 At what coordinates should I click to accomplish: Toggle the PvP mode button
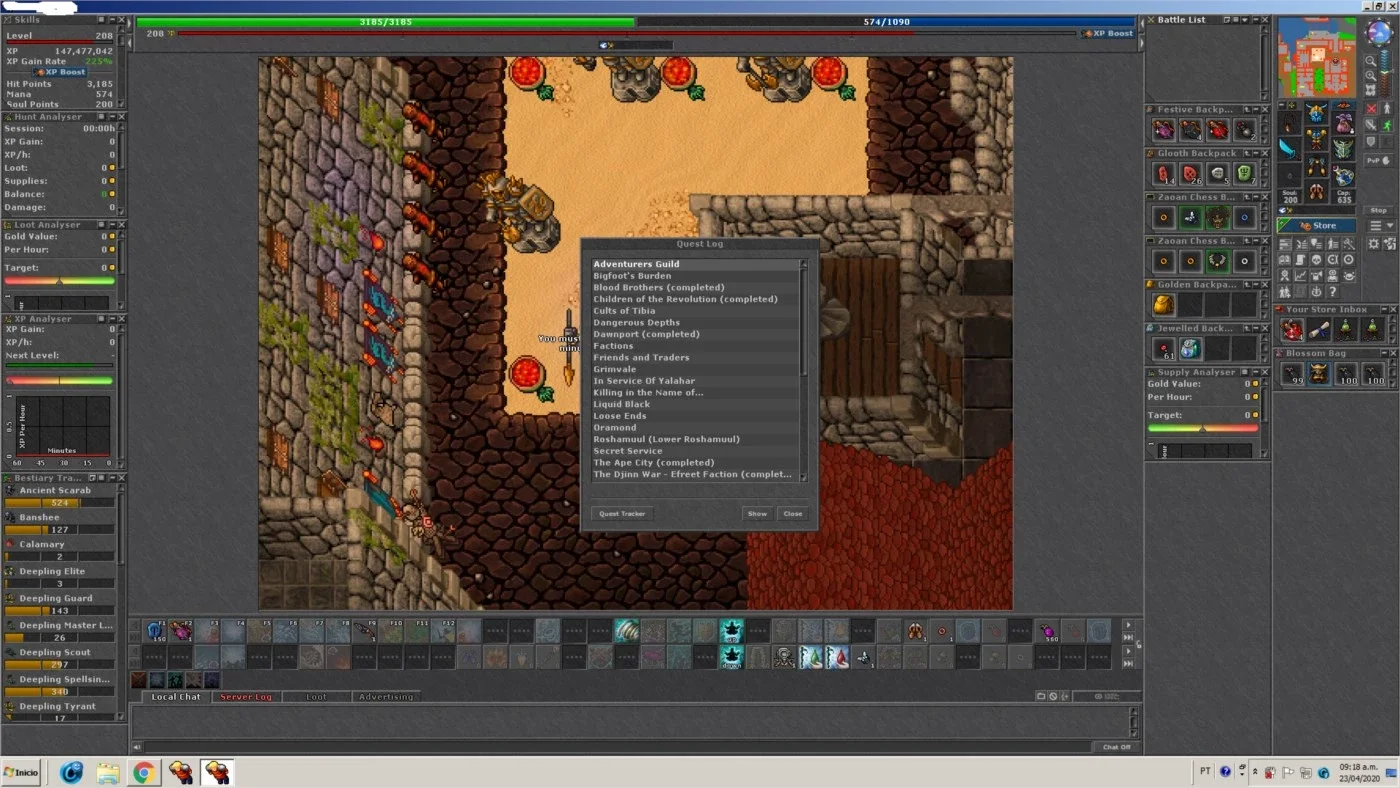(x=1379, y=160)
